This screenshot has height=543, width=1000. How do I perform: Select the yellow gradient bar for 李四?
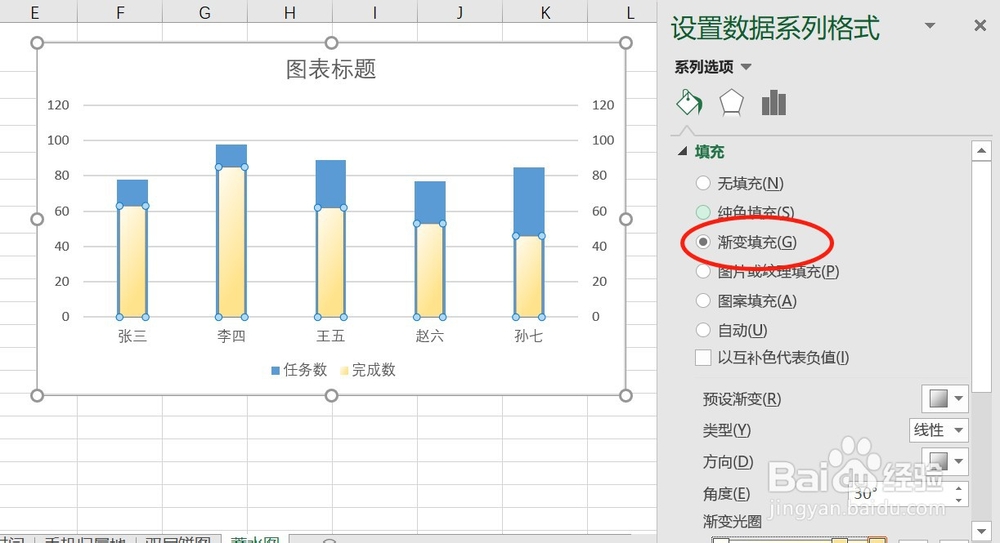click(x=232, y=242)
